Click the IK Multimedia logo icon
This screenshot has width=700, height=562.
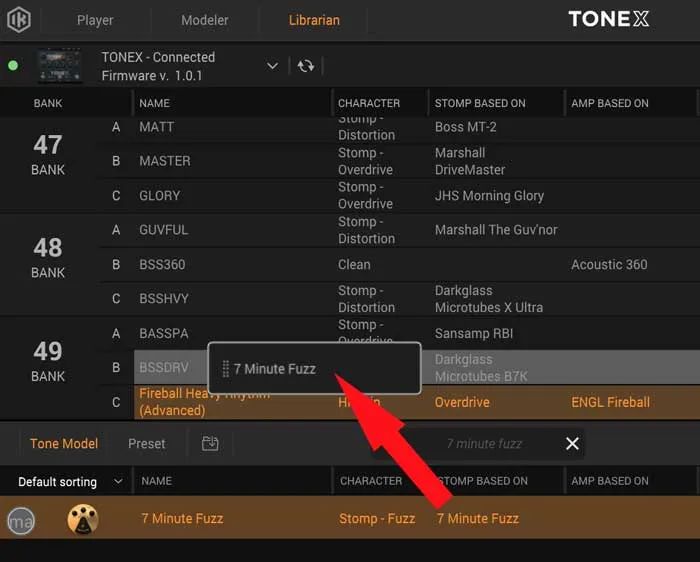(19, 20)
